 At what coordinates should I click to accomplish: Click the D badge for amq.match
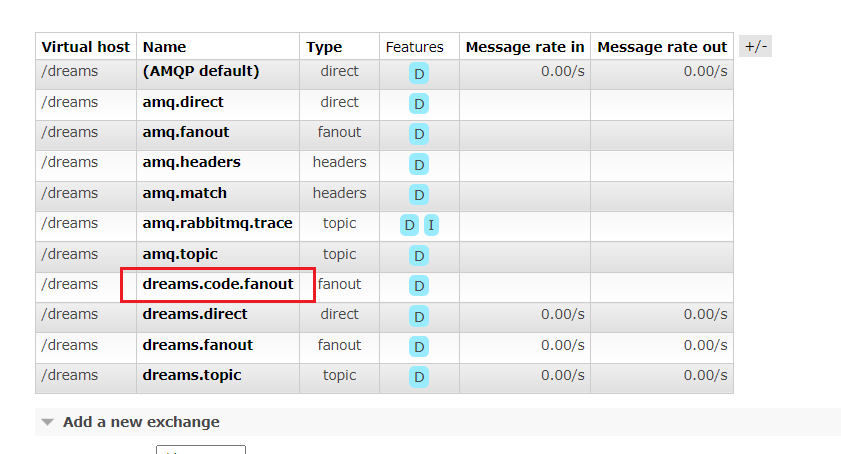[419, 195]
